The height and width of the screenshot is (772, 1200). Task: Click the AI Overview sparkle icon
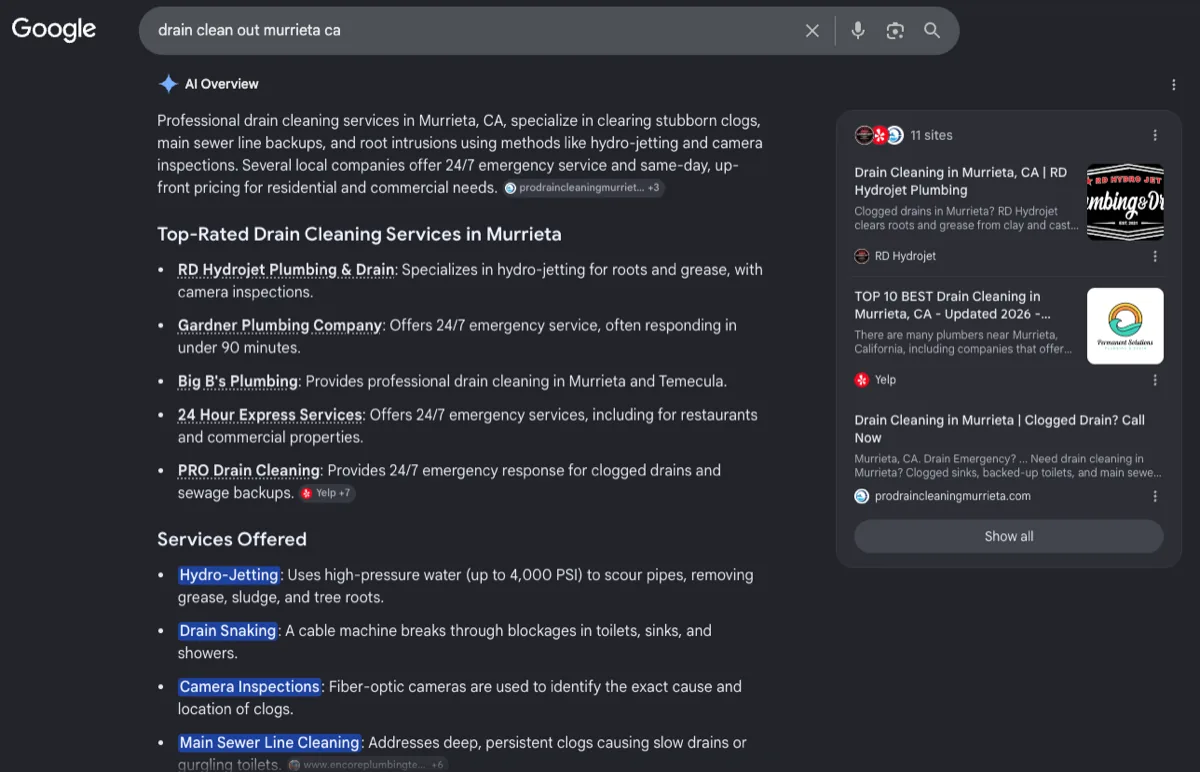168,84
